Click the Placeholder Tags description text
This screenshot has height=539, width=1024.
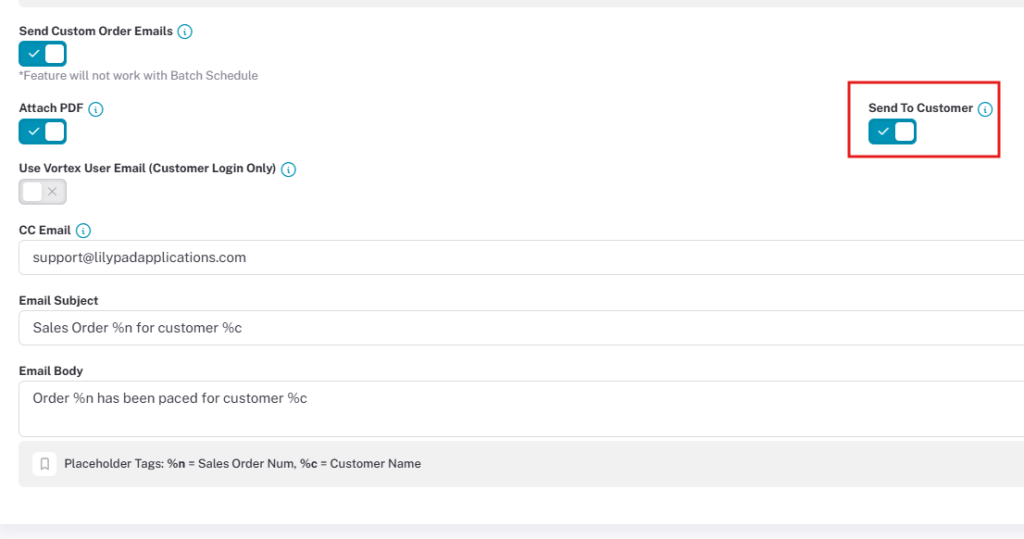(242, 464)
